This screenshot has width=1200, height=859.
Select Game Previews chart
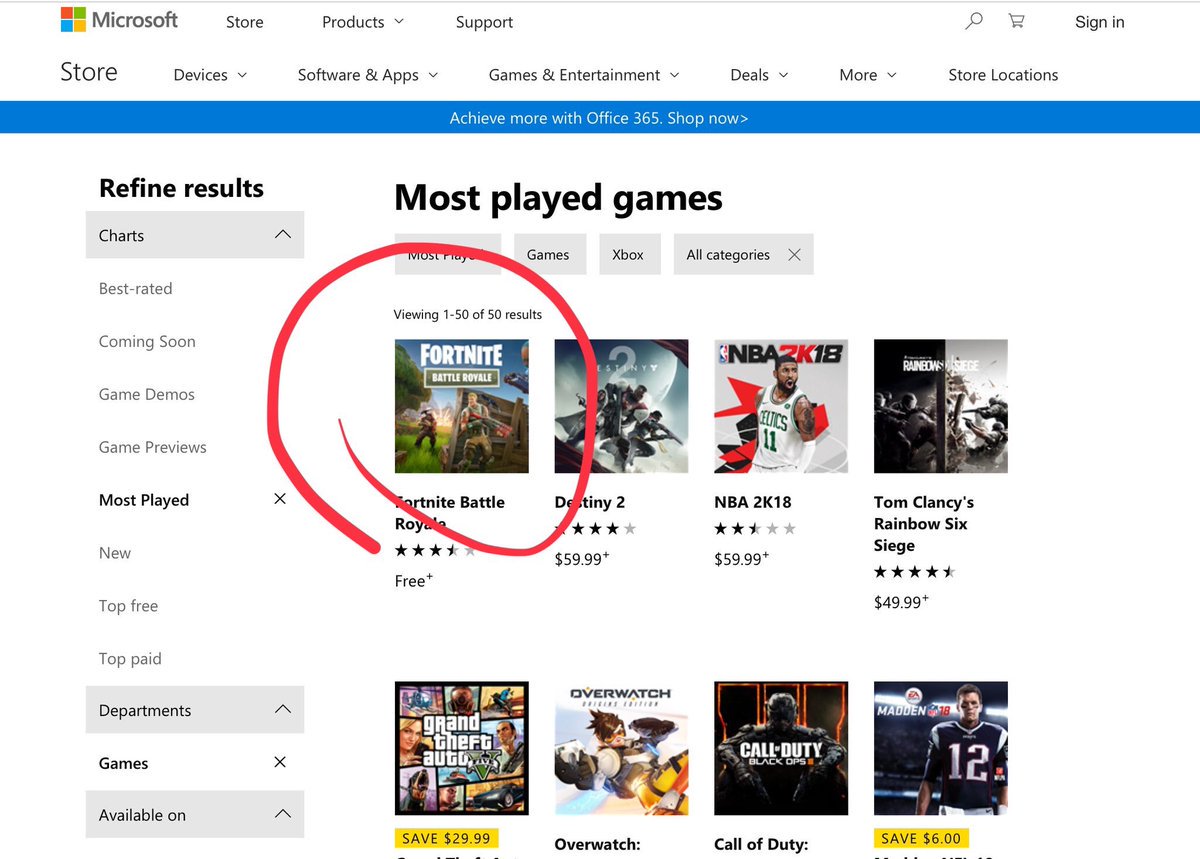(x=152, y=447)
